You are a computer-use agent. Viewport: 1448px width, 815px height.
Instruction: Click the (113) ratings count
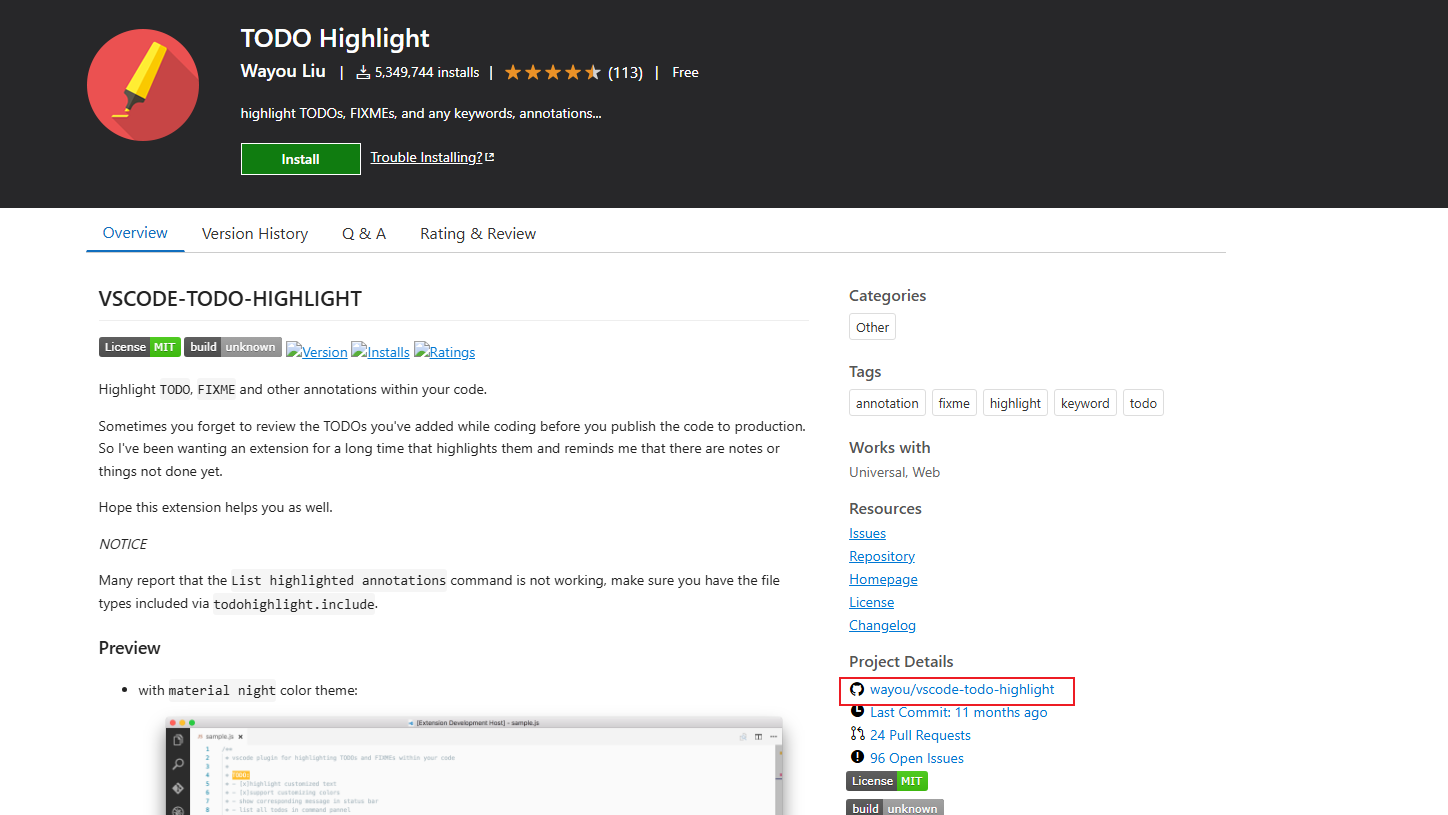click(625, 73)
